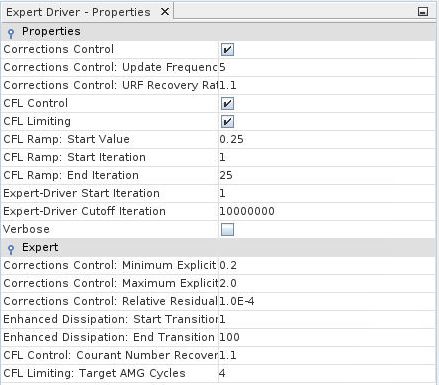The width and height of the screenshot is (439, 385).
Task: Select Corrections Control: Maximum Explicit label
Action: pos(110,283)
